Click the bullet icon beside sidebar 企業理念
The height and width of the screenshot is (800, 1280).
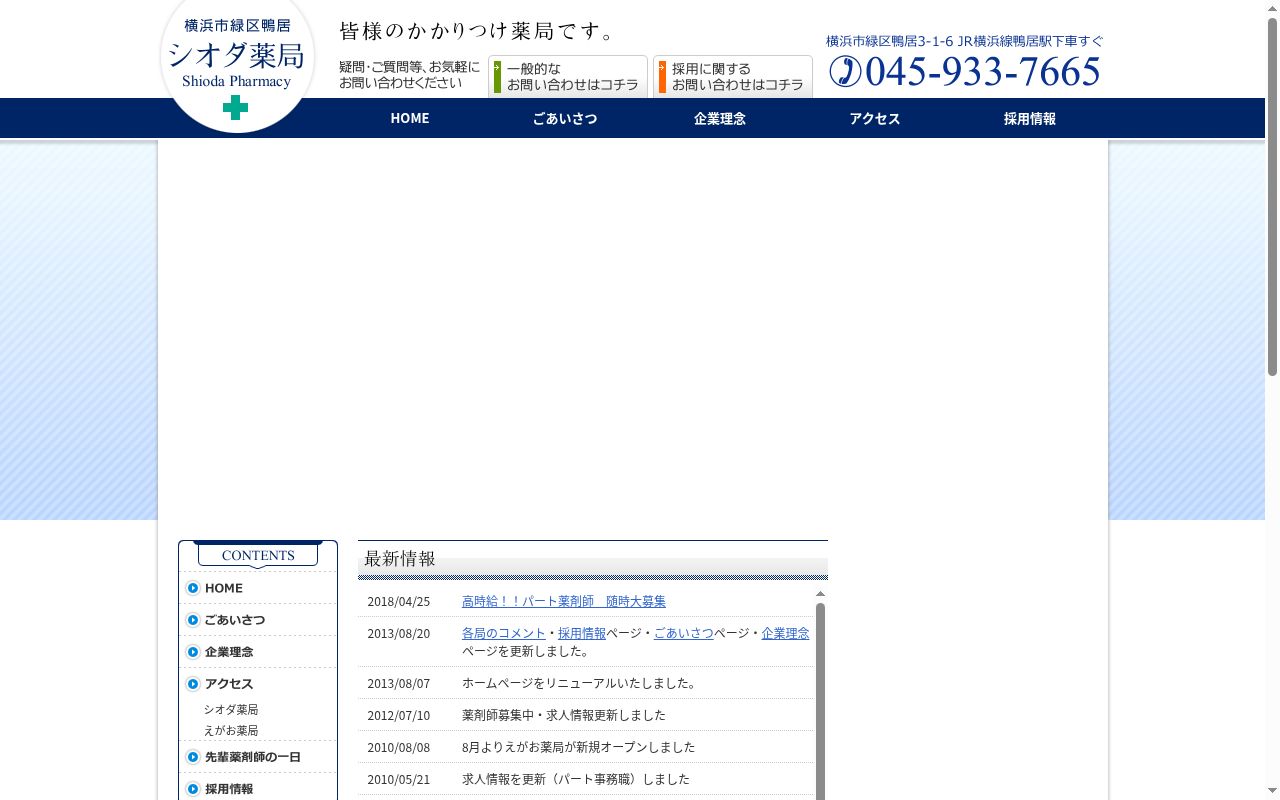(193, 652)
